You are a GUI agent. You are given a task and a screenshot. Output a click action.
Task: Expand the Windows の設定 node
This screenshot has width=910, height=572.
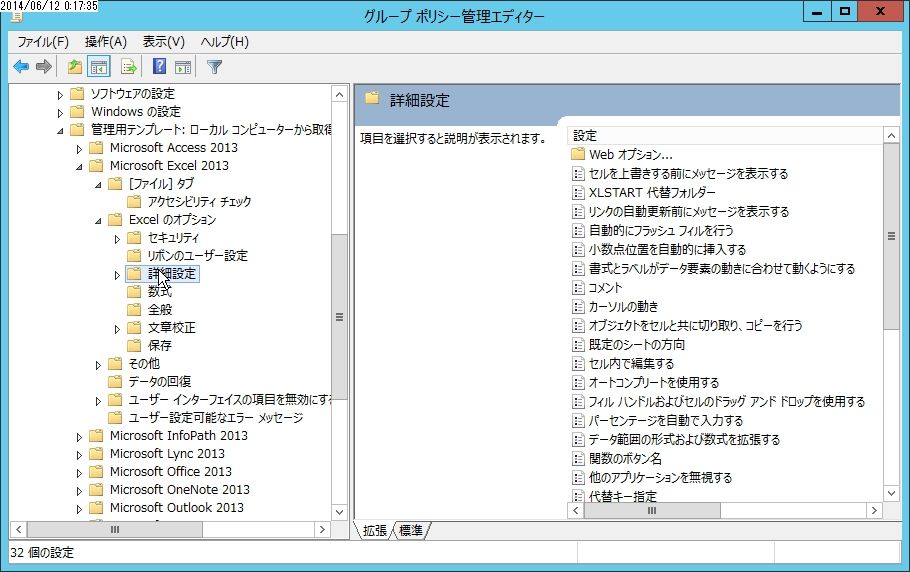click(x=60, y=113)
